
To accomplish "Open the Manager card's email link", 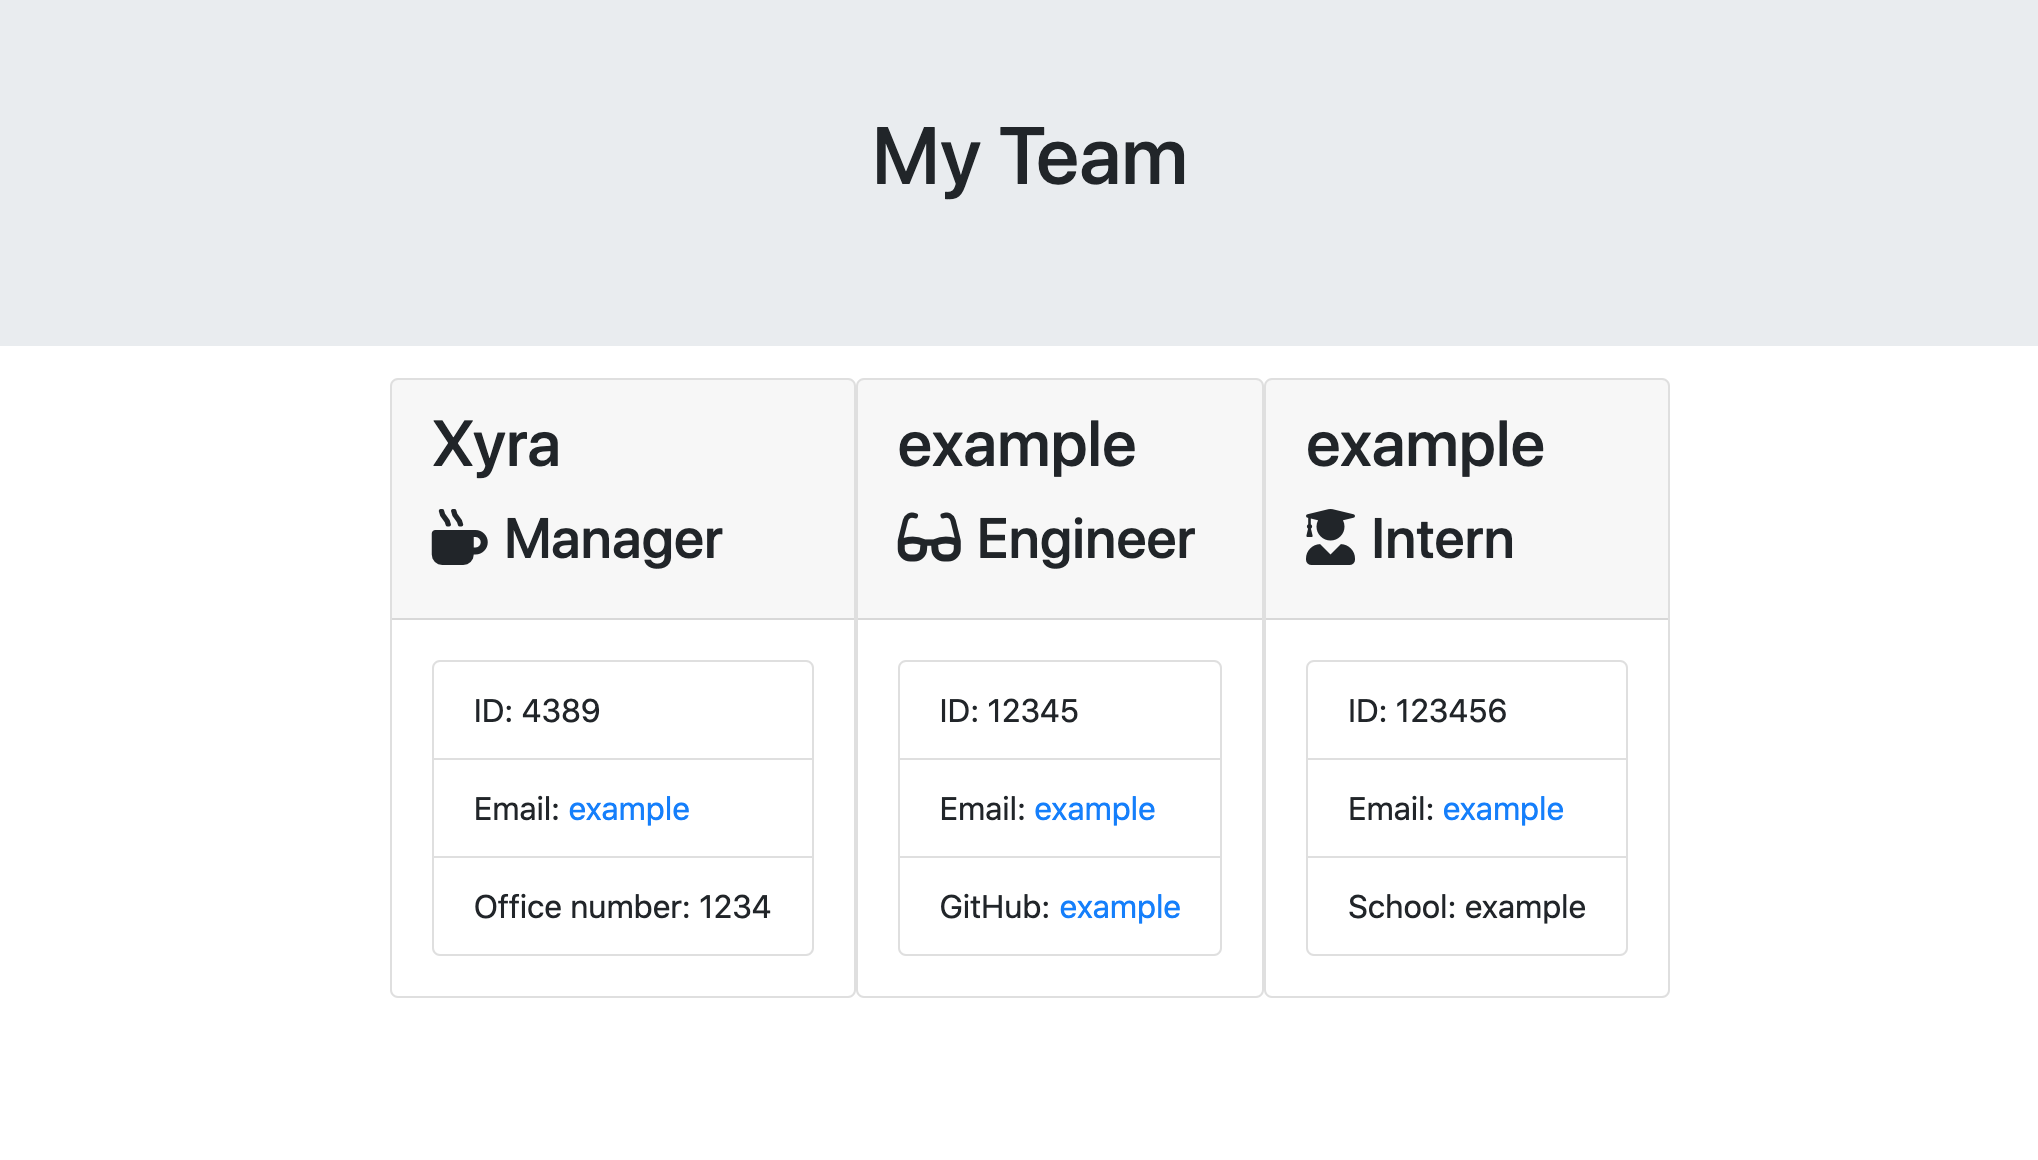I will pyautogui.click(x=629, y=808).
